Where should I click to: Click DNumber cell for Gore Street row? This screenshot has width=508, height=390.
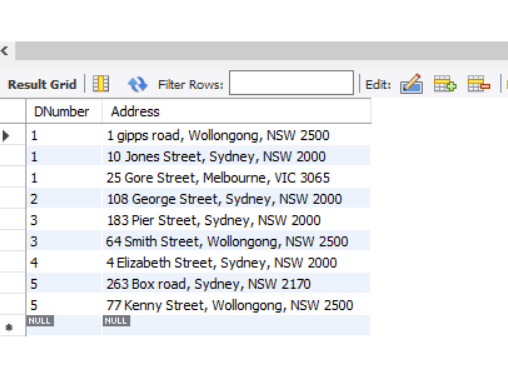64,178
